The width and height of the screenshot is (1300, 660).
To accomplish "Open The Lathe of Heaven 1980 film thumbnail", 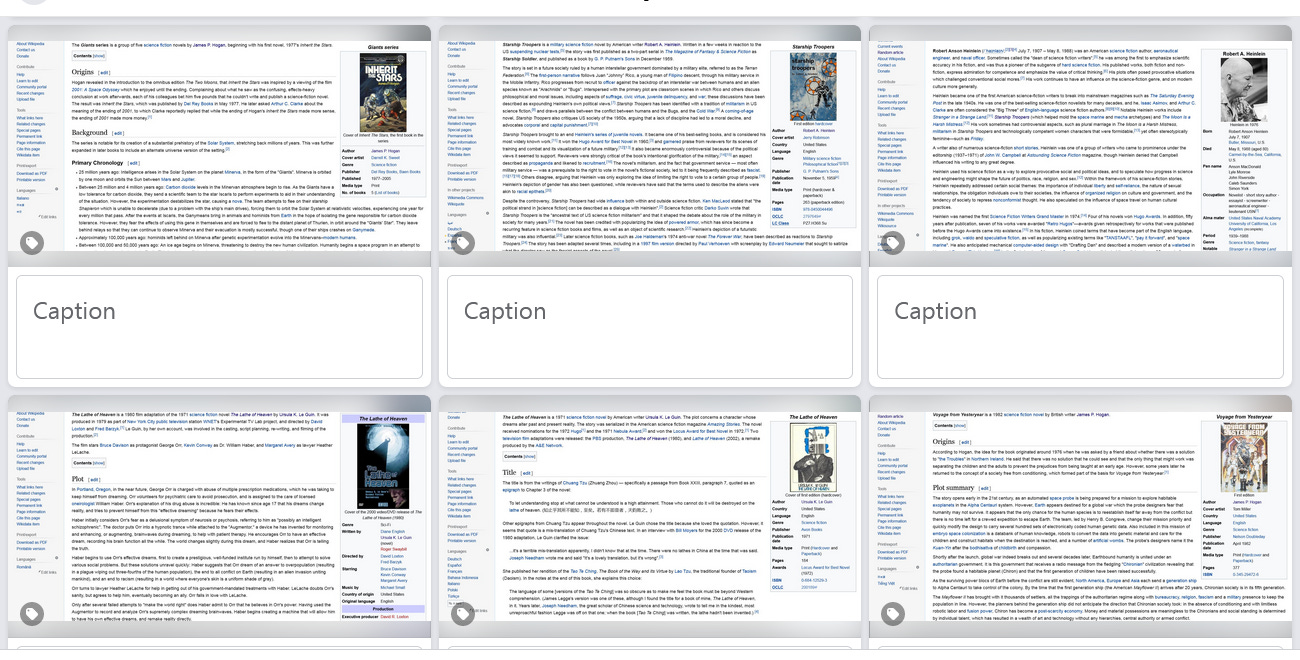I will click(x=219, y=516).
